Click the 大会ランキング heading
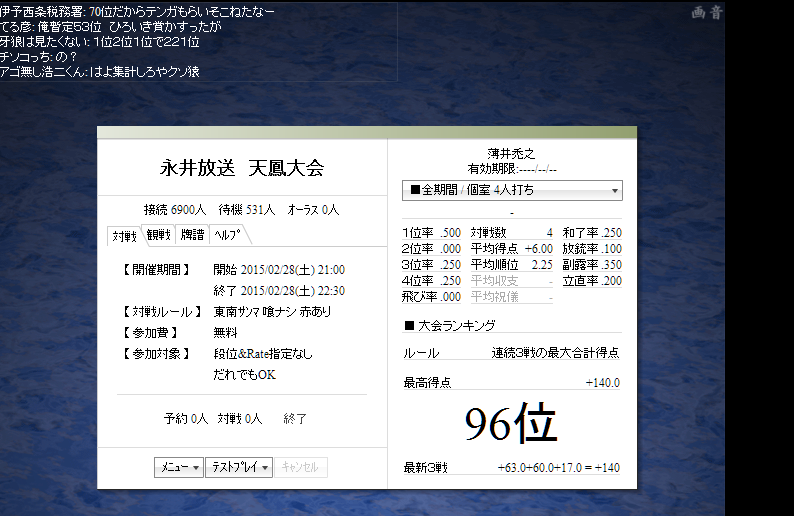Viewport: 794px width, 516px height. click(x=450, y=326)
